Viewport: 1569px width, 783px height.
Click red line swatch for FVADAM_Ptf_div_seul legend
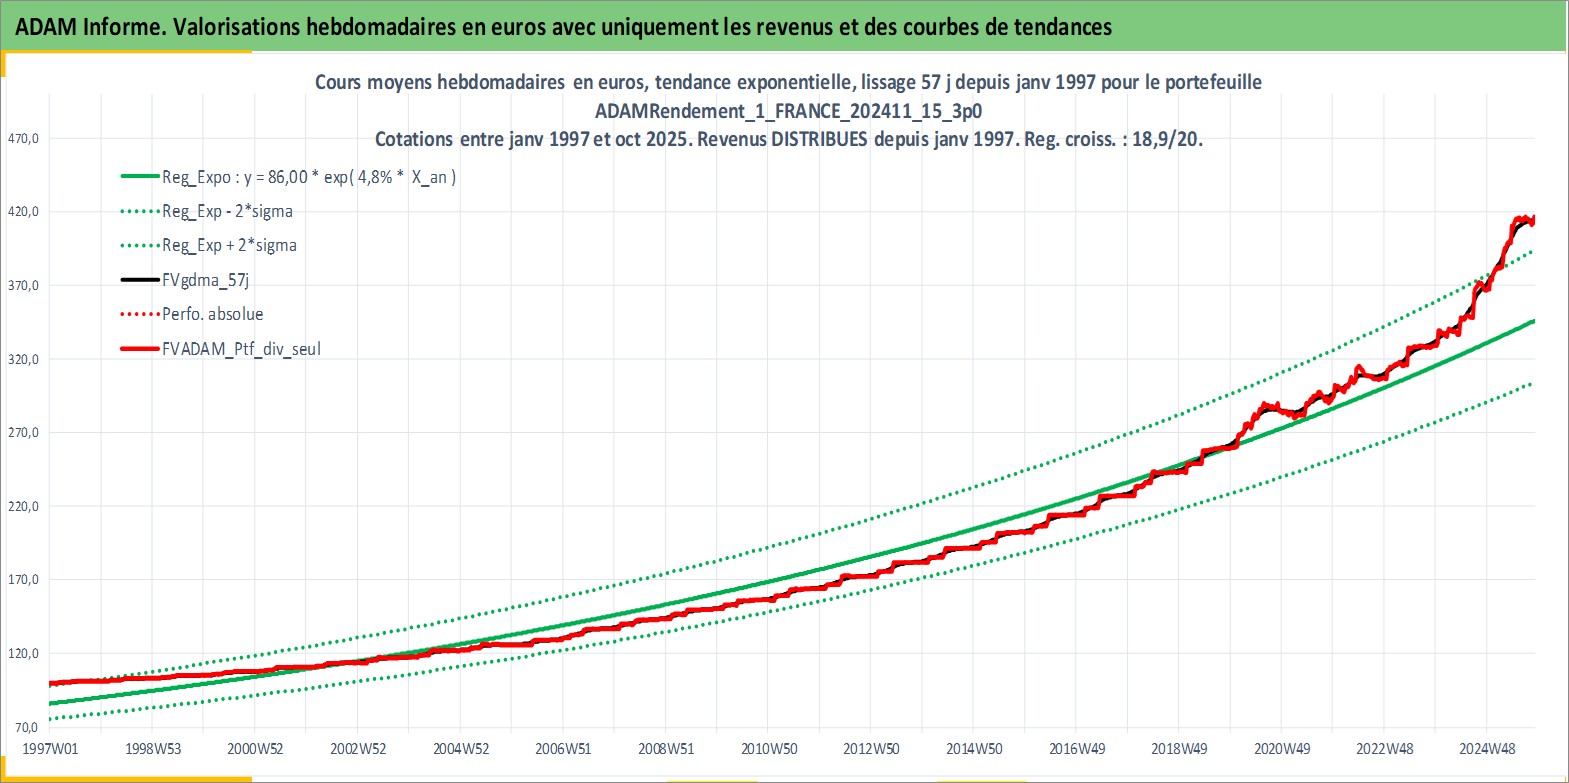pos(140,349)
